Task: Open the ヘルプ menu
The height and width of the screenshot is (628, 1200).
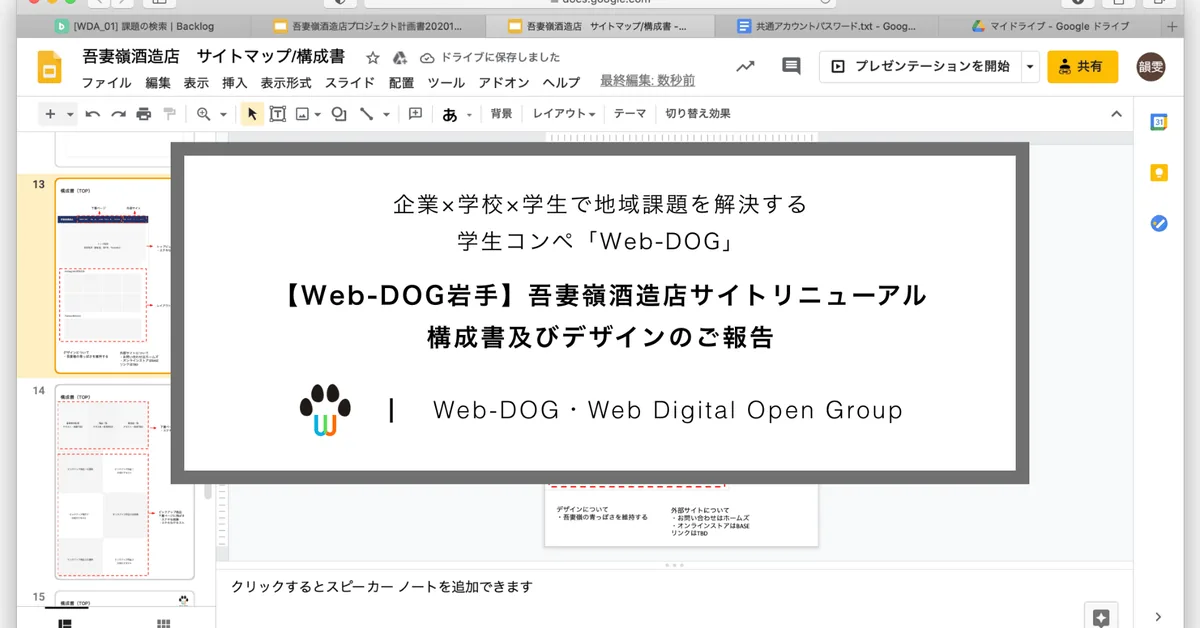Action: tap(561, 82)
